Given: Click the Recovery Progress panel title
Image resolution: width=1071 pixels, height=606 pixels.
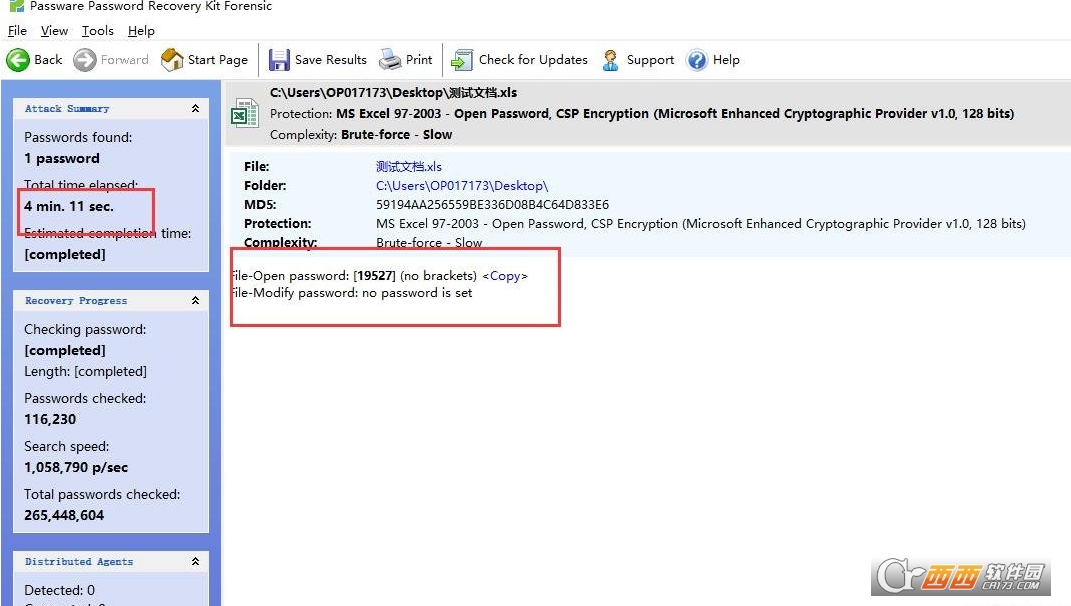Looking at the screenshot, I should [76, 301].
